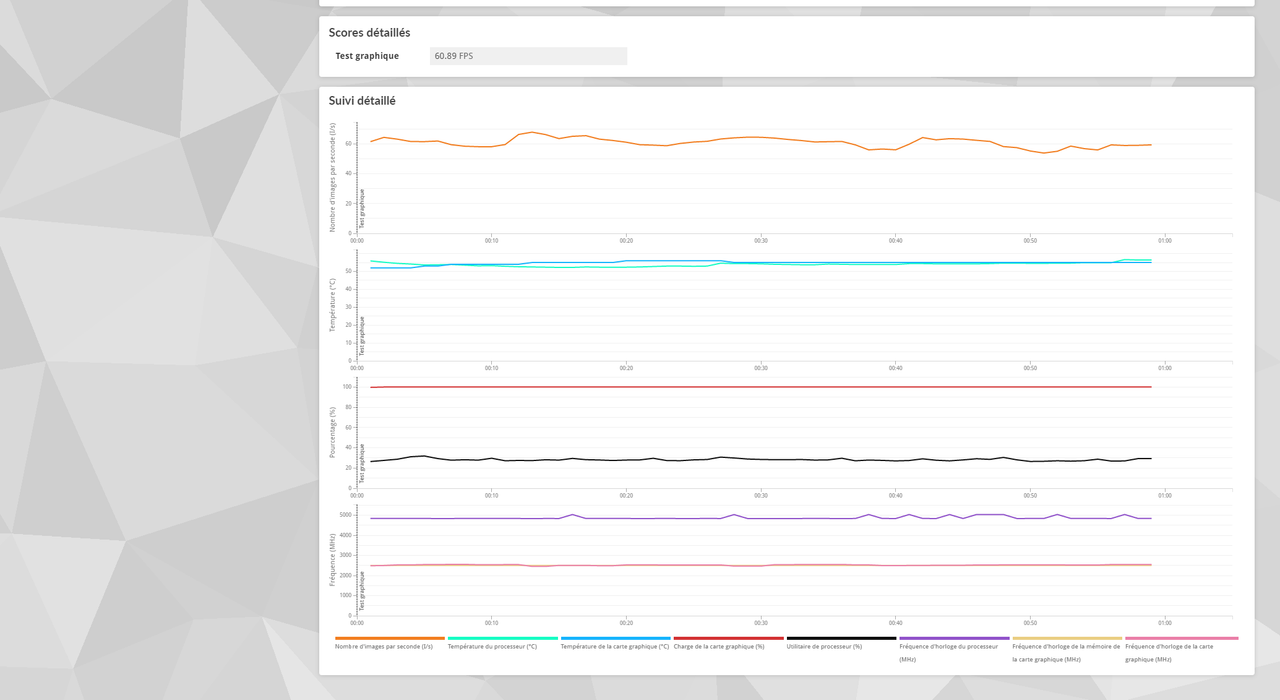Click the "Fréquence (MHz)" vertical axis title
The width and height of the screenshot is (1280, 700).
[x=333, y=559]
